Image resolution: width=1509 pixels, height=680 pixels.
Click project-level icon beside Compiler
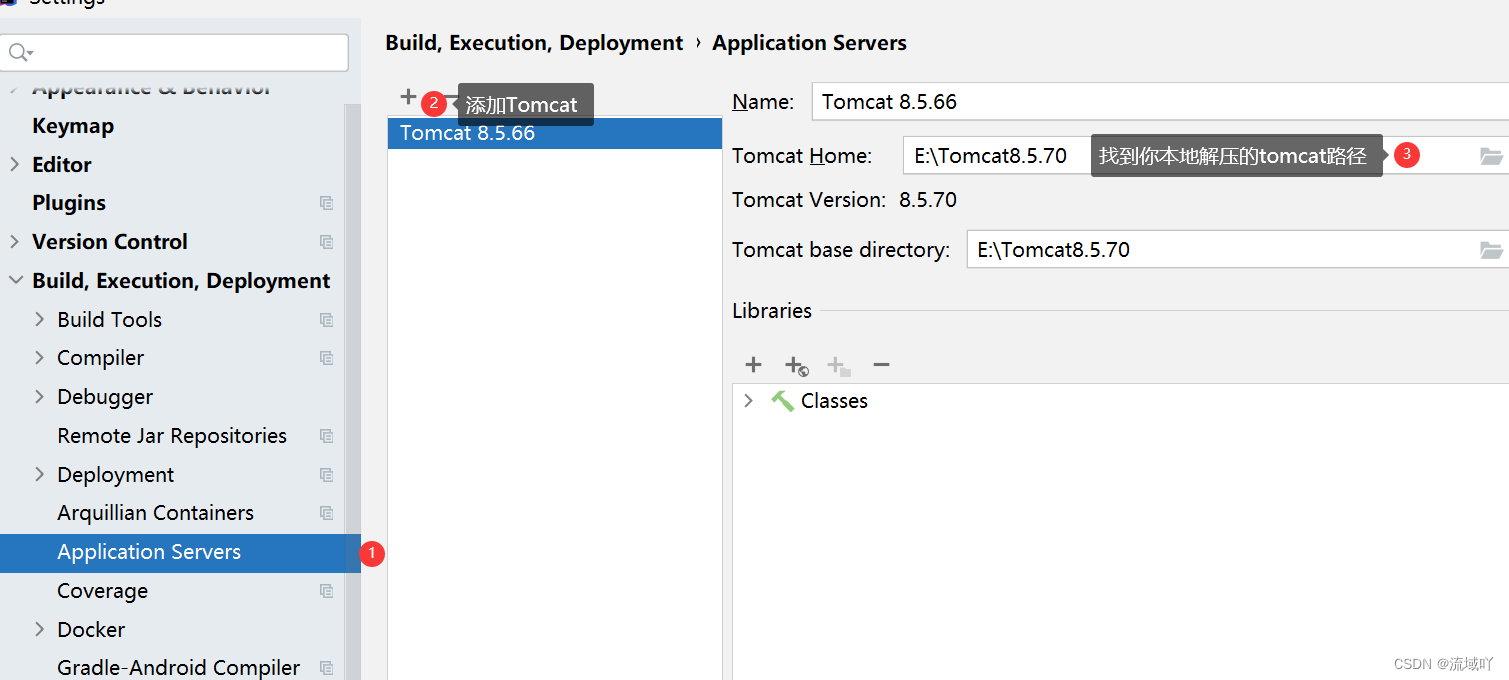(x=326, y=358)
